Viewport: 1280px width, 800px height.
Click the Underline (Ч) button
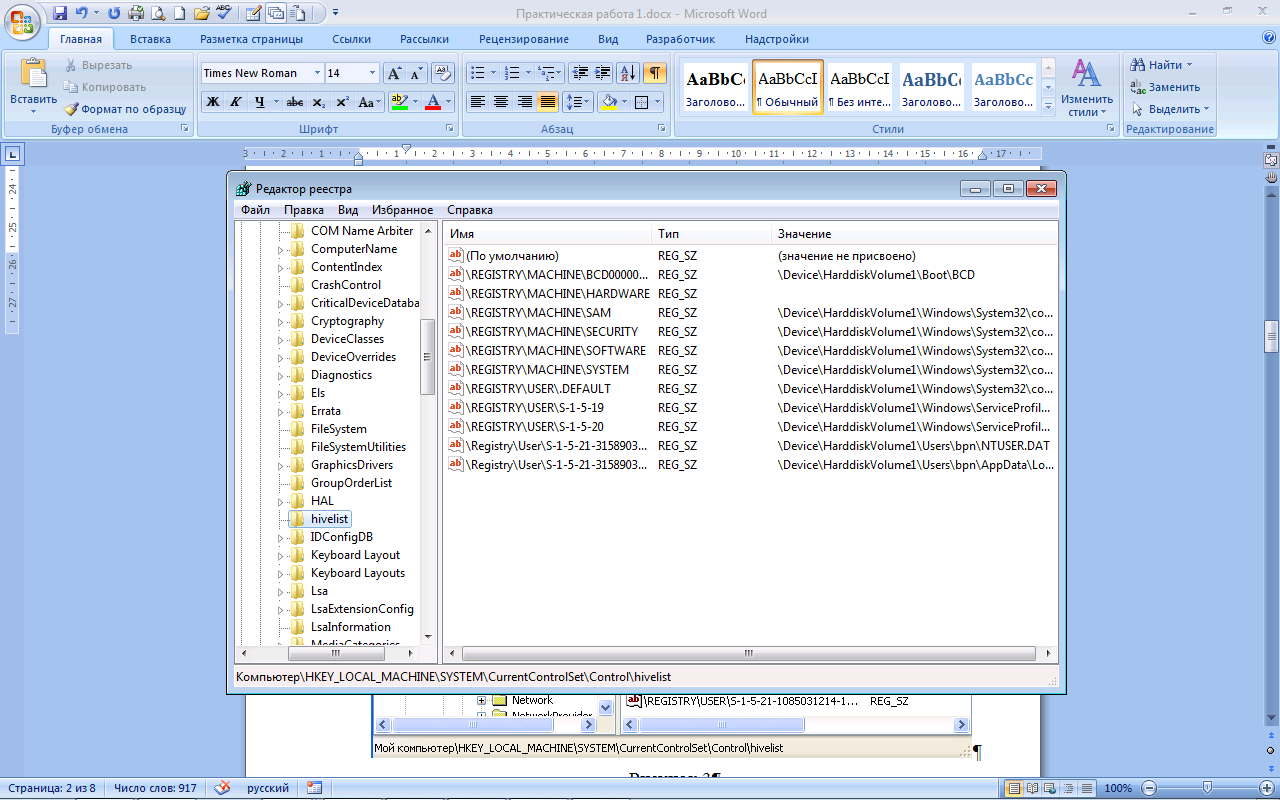[x=260, y=102]
